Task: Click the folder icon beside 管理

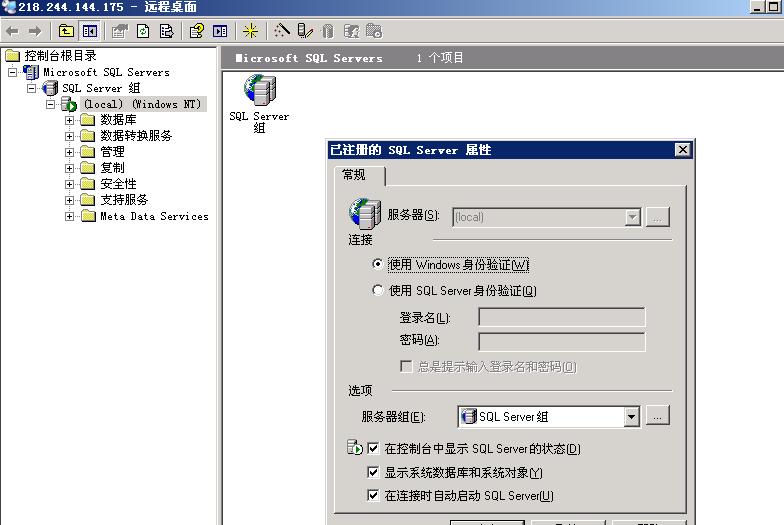Action: click(x=88, y=152)
